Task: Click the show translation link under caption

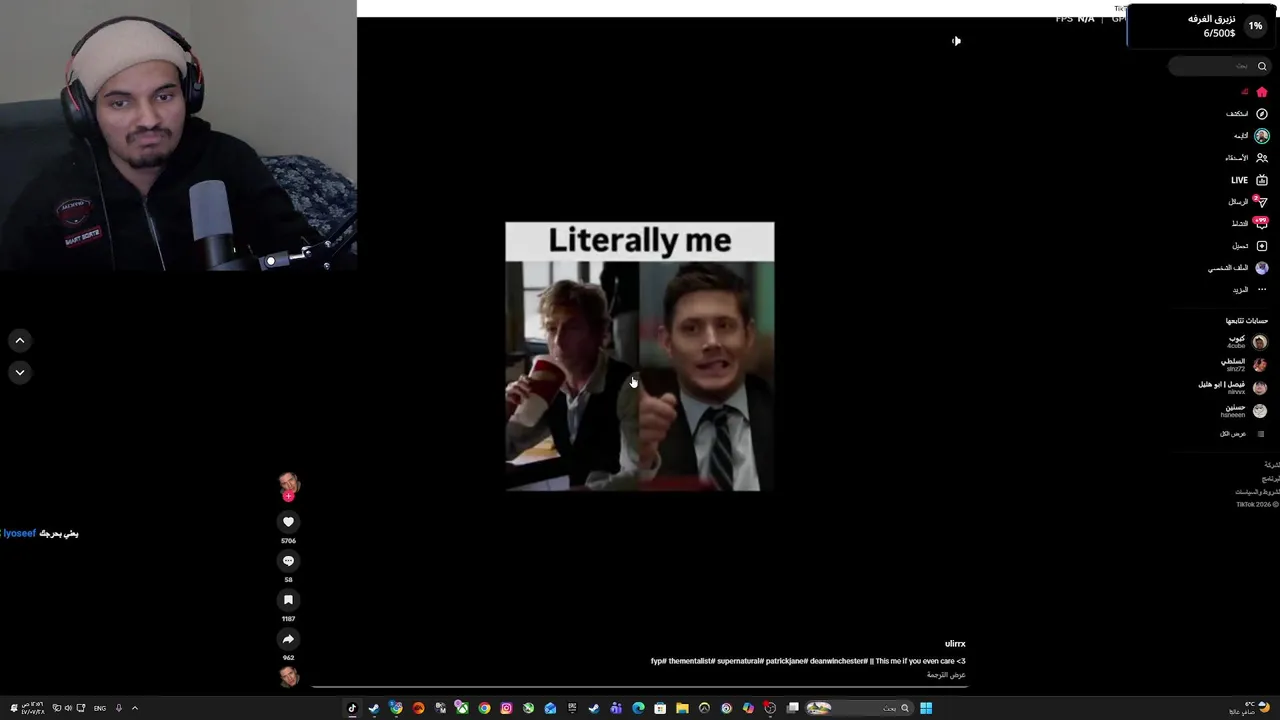Action: click(x=946, y=675)
